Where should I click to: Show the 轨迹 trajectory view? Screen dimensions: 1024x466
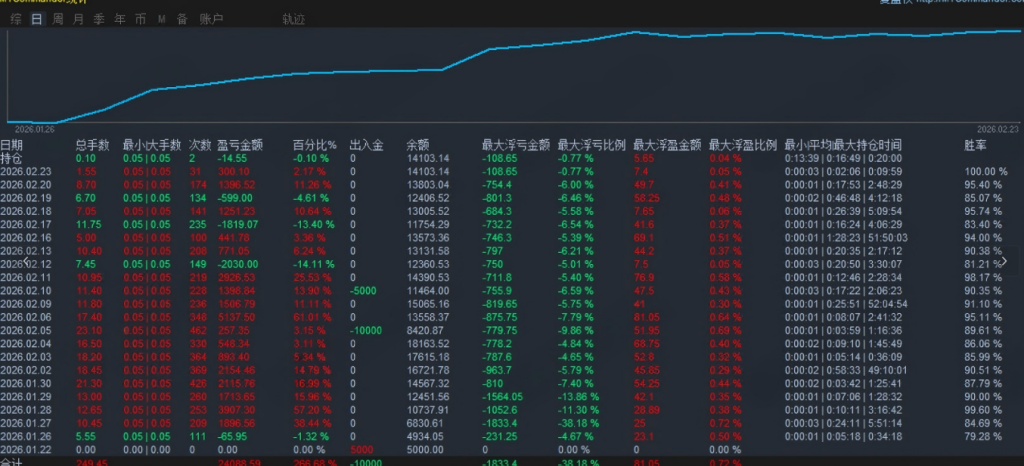tap(294, 20)
